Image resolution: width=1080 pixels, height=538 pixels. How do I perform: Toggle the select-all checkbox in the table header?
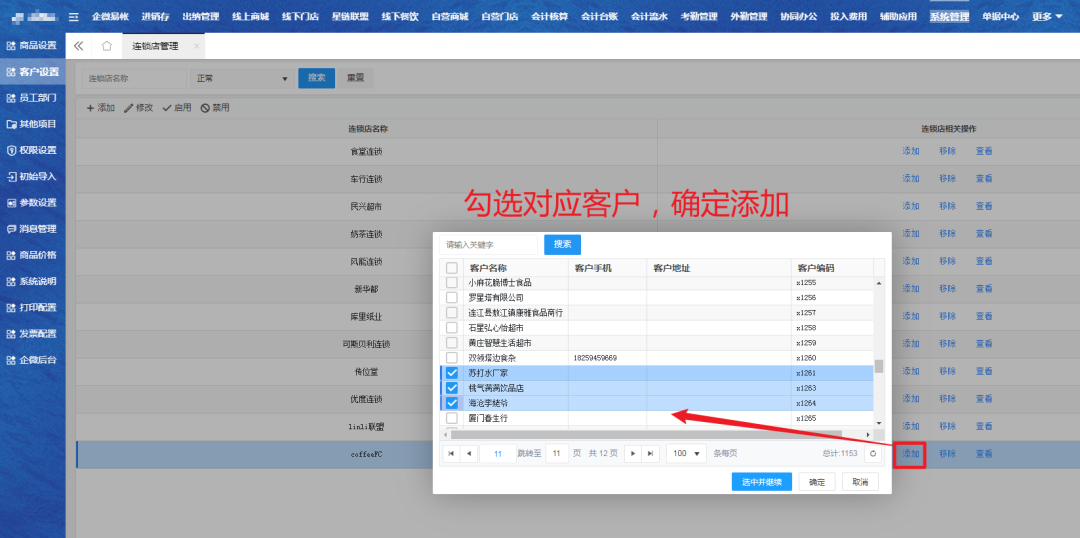tap(452, 268)
